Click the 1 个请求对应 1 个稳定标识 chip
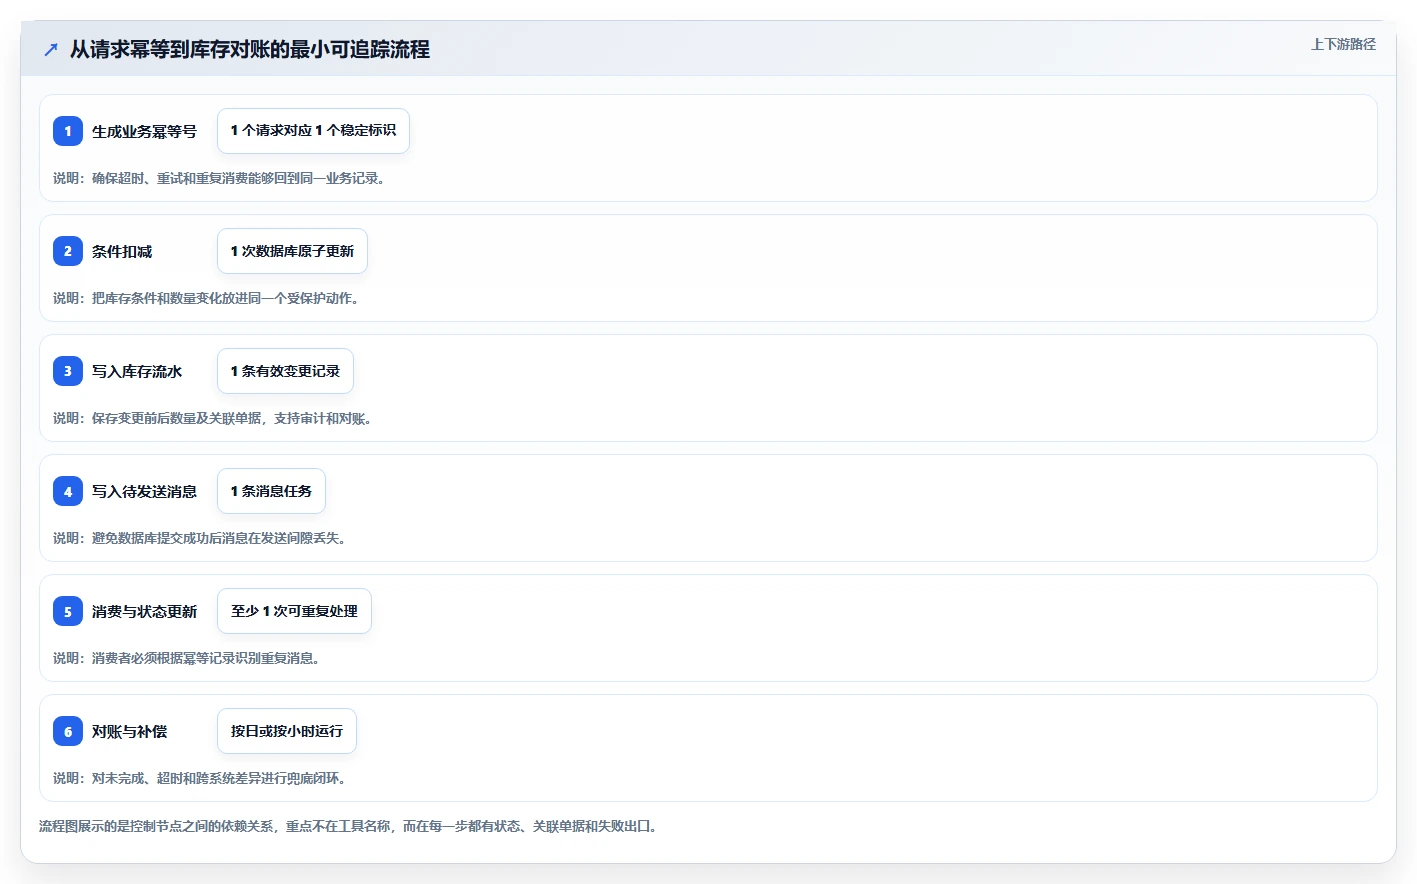1417x884 pixels. point(313,131)
